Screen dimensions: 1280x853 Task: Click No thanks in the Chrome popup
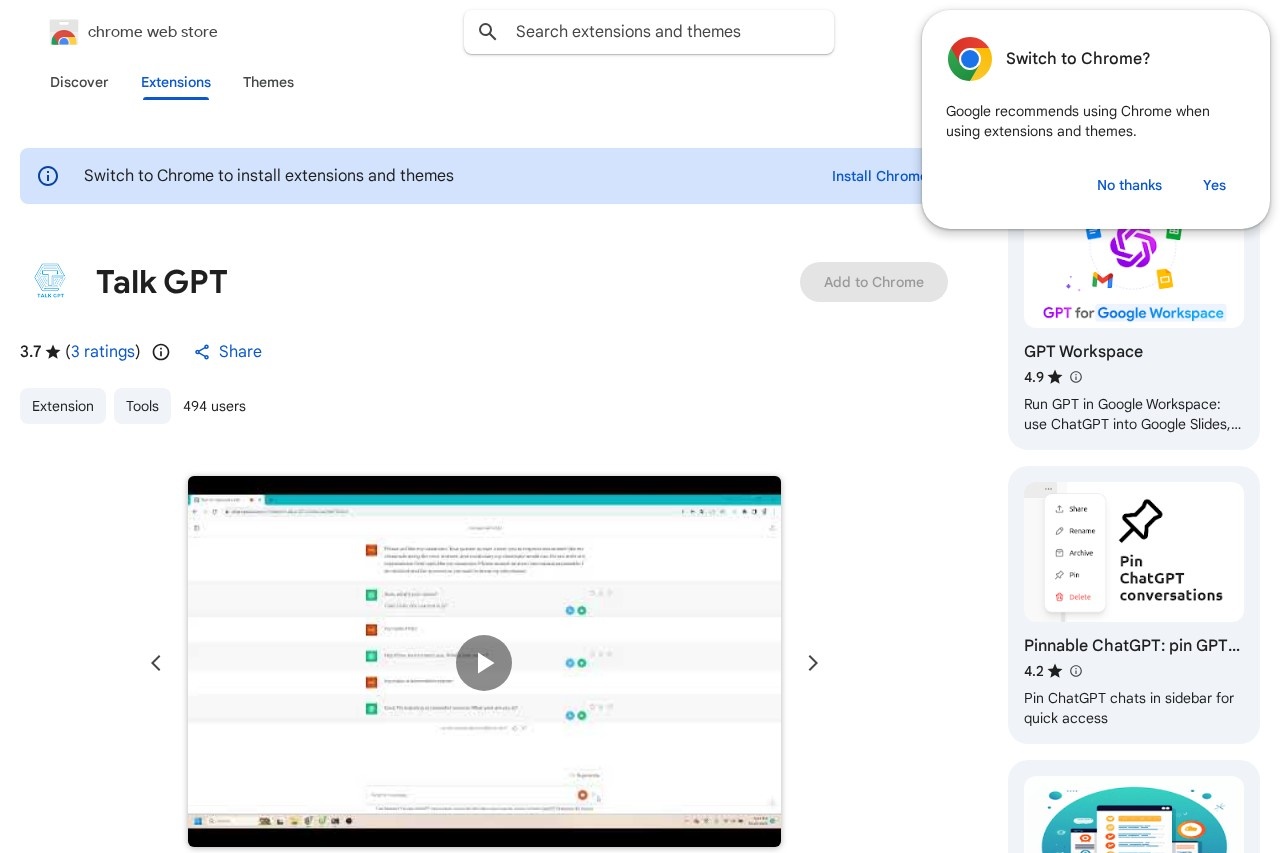coord(1129,185)
